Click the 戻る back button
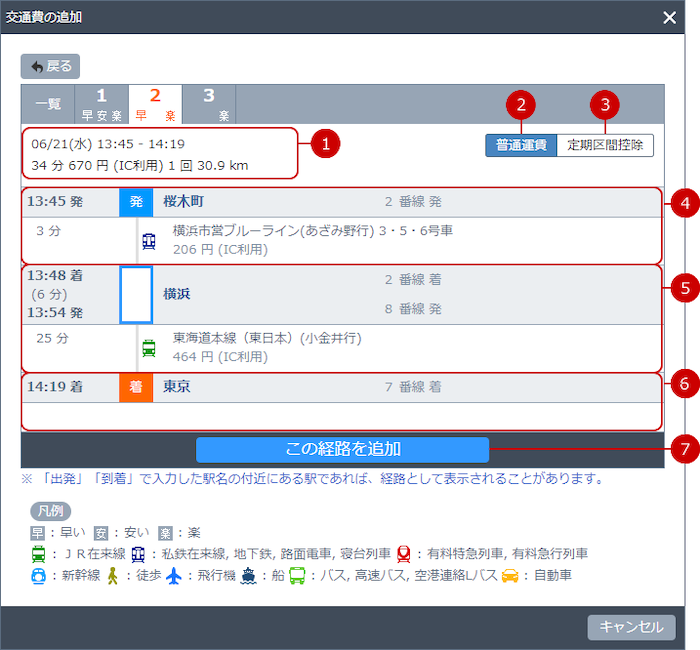700x650 pixels. 50,67
